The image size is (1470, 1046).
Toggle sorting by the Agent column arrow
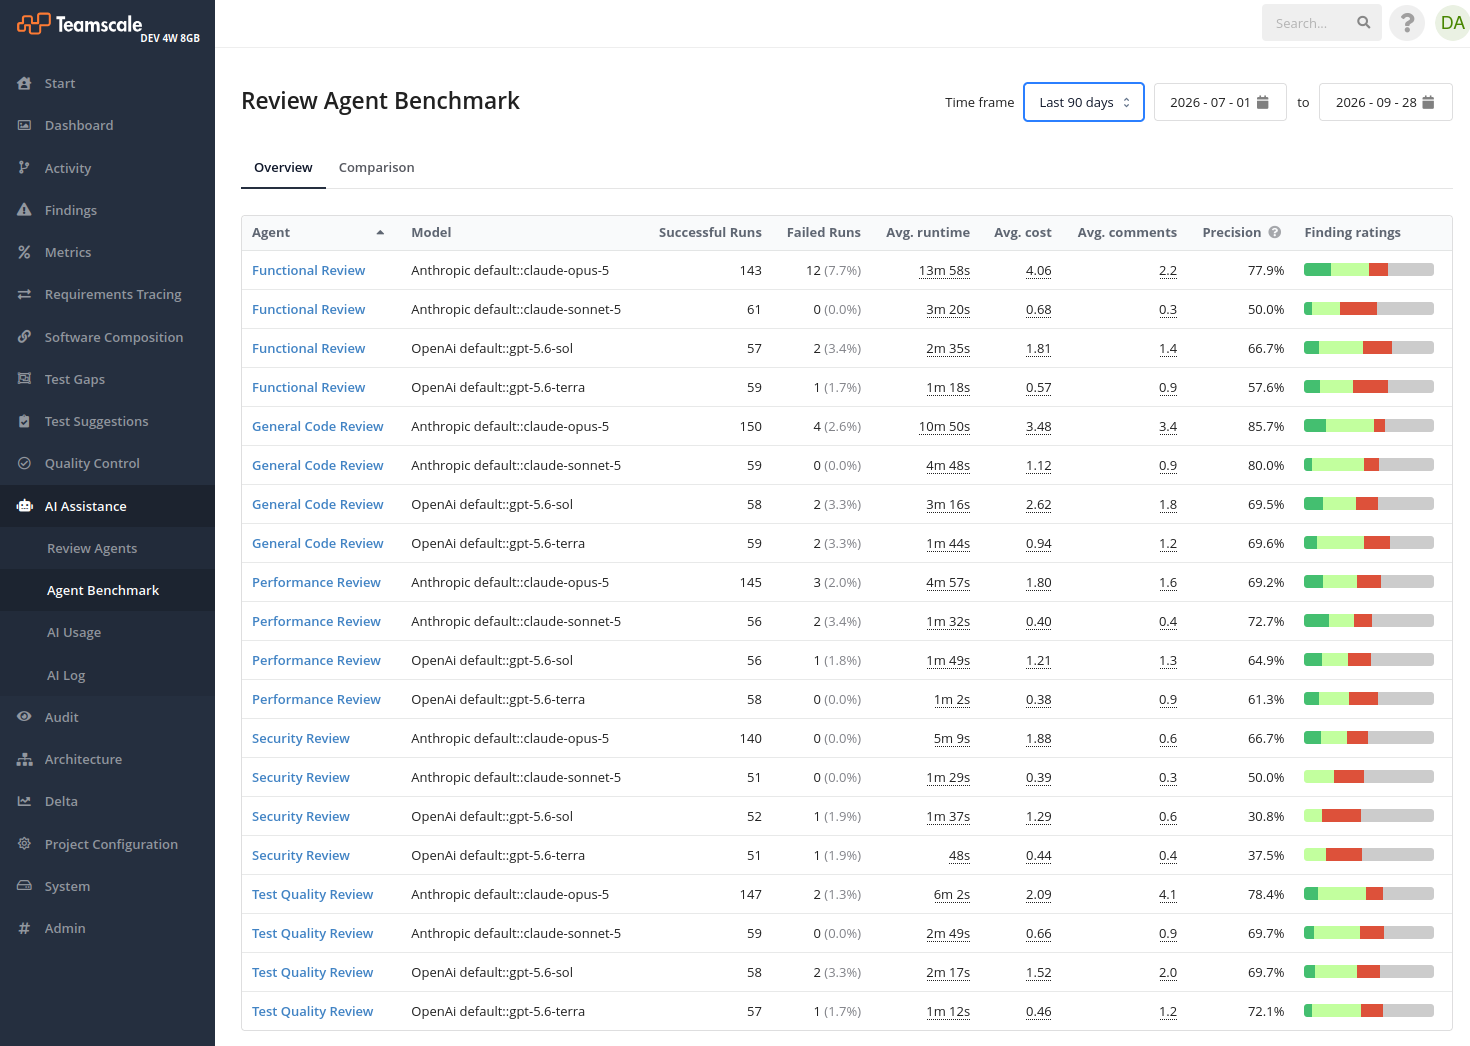(380, 233)
